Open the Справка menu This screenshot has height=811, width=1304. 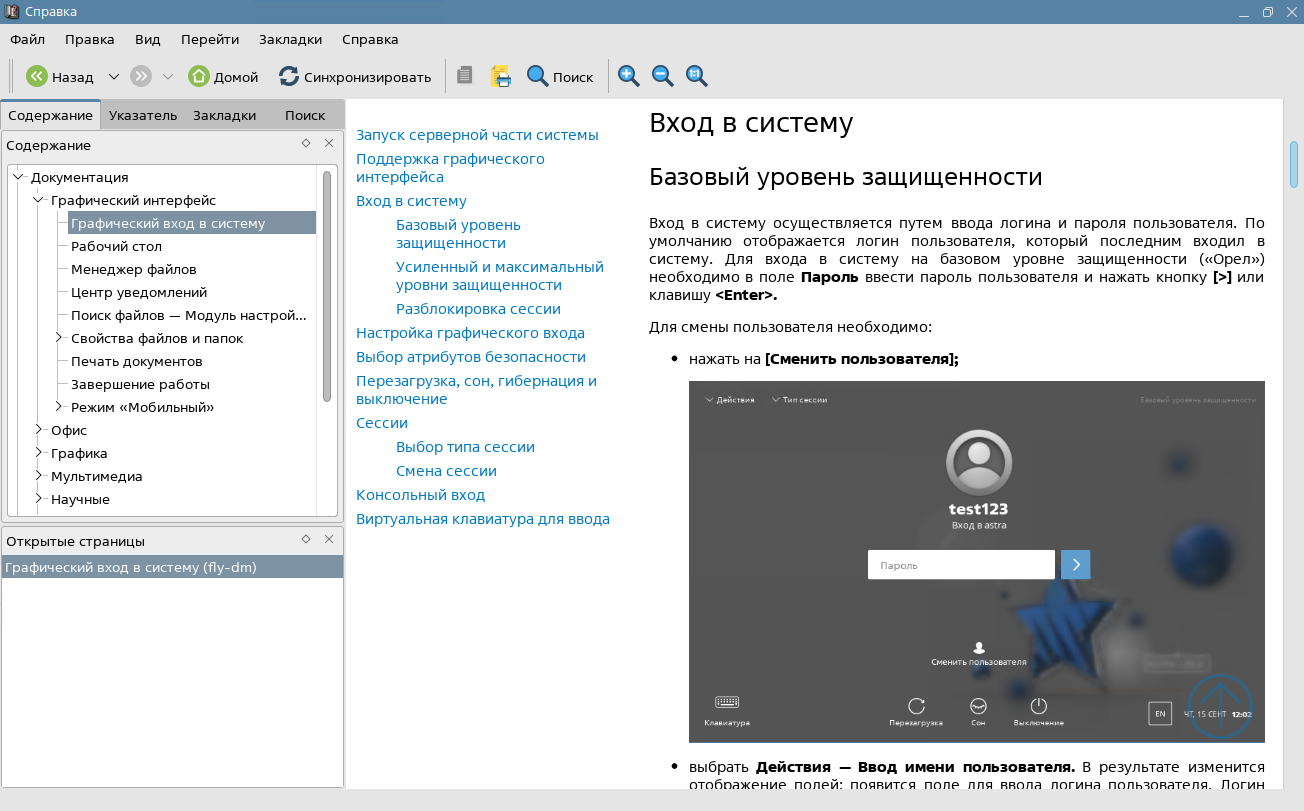click(370, 40)
